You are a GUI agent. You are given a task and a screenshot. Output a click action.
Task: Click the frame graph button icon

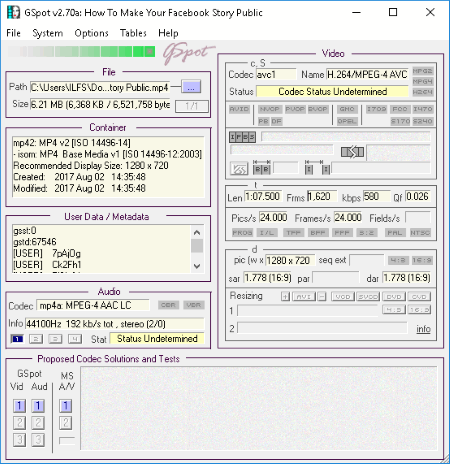pos(239,169)
